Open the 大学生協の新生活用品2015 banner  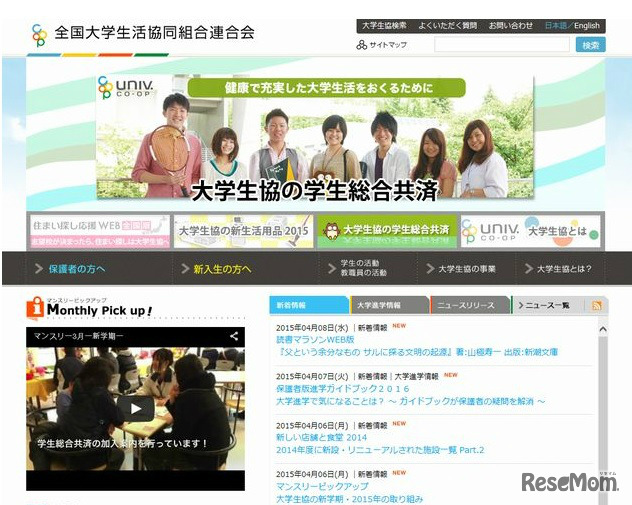click(x=243, y=231)
